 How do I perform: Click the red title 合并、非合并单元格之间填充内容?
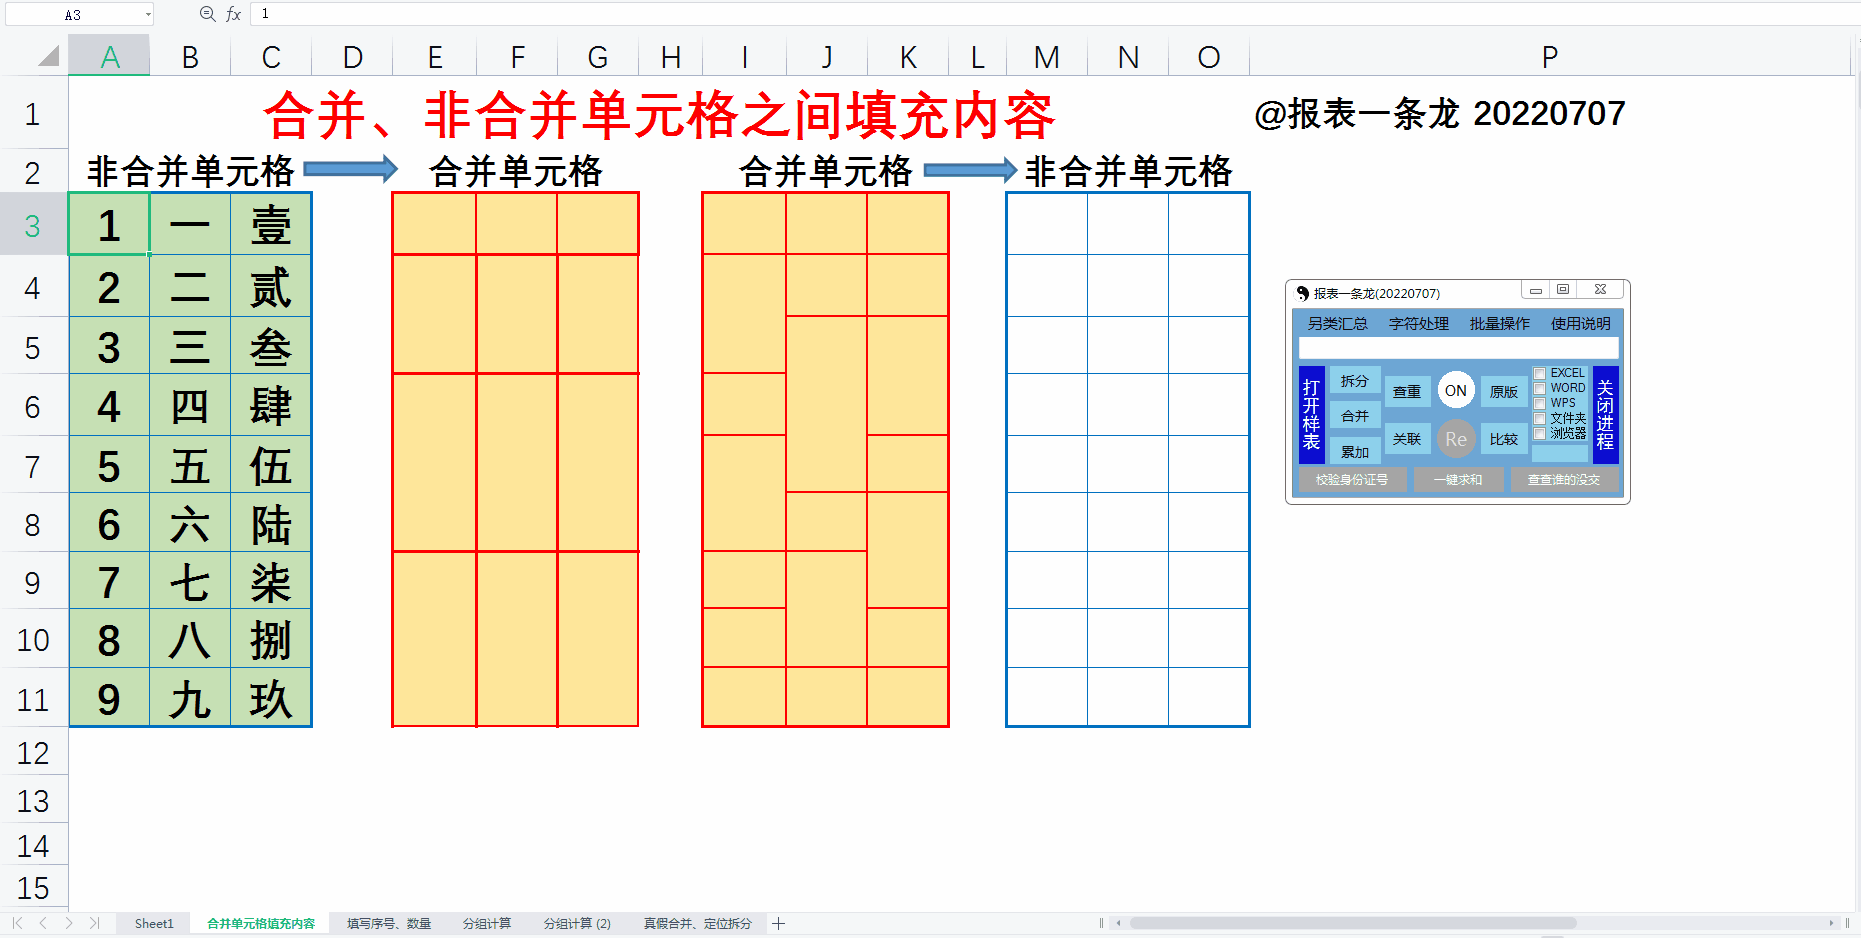pyautogui.click(x=660, y=115)
